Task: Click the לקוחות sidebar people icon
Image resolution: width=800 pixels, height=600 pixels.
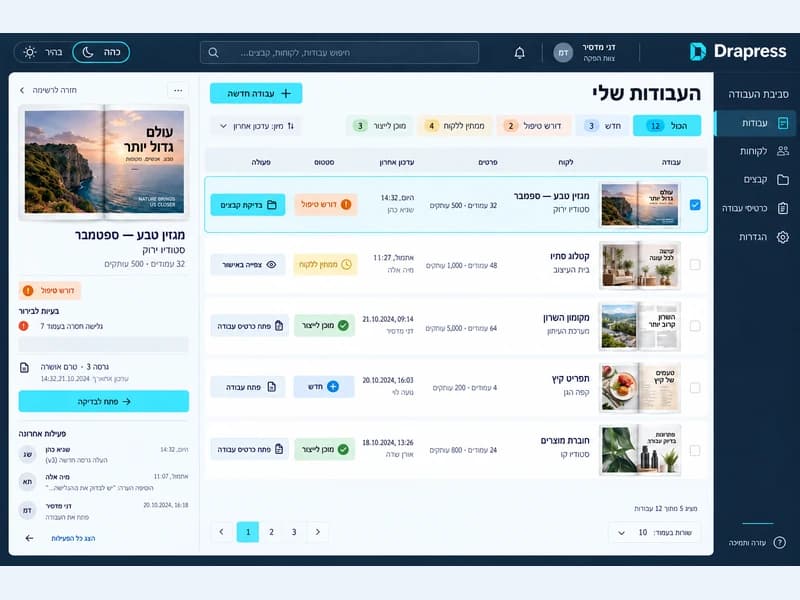Action: (x=783, y=151)
